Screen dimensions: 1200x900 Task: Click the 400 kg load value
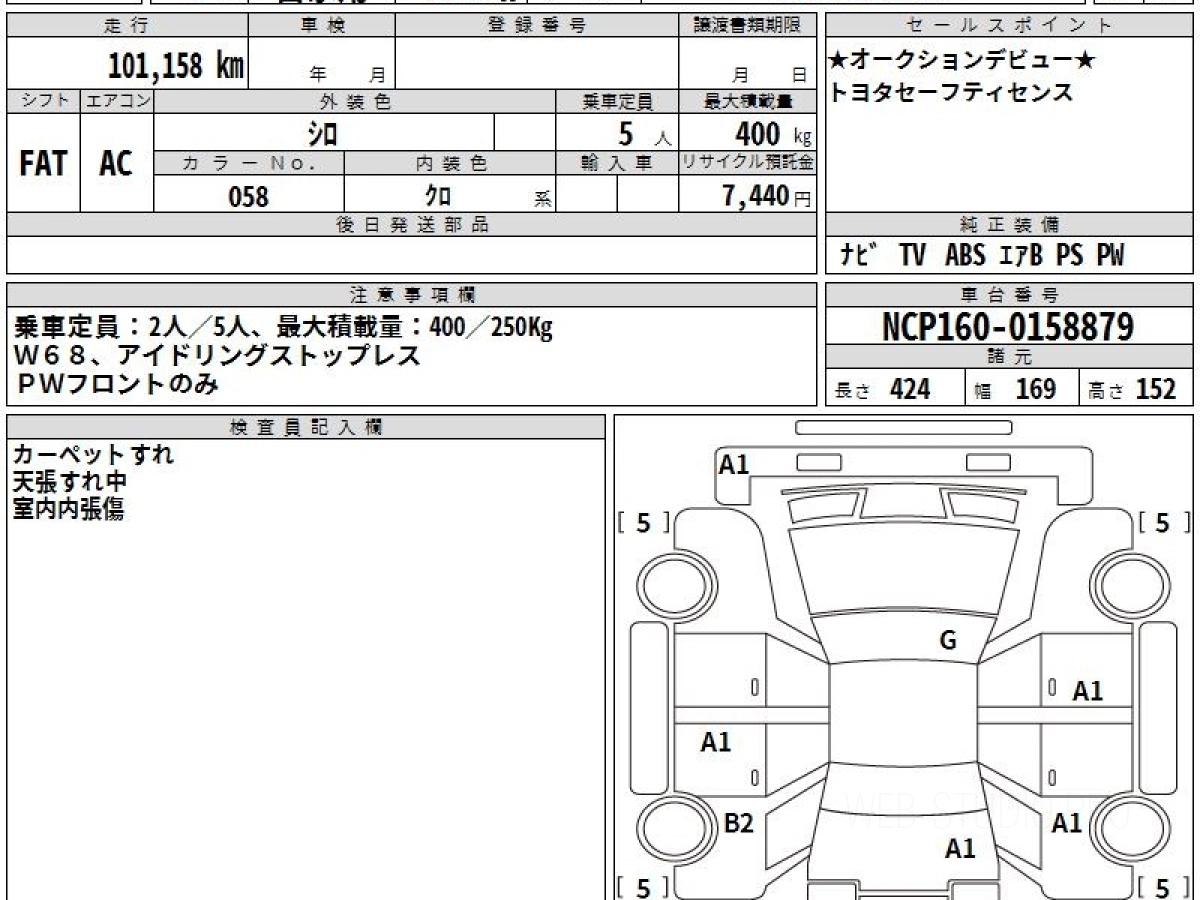(x=773, y=133)
